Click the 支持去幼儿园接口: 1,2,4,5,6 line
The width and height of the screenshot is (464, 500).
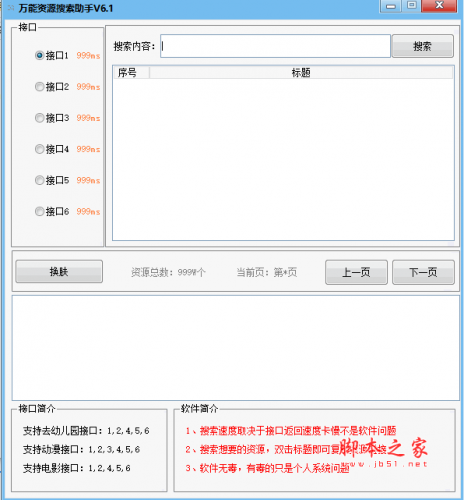(86, 431)
